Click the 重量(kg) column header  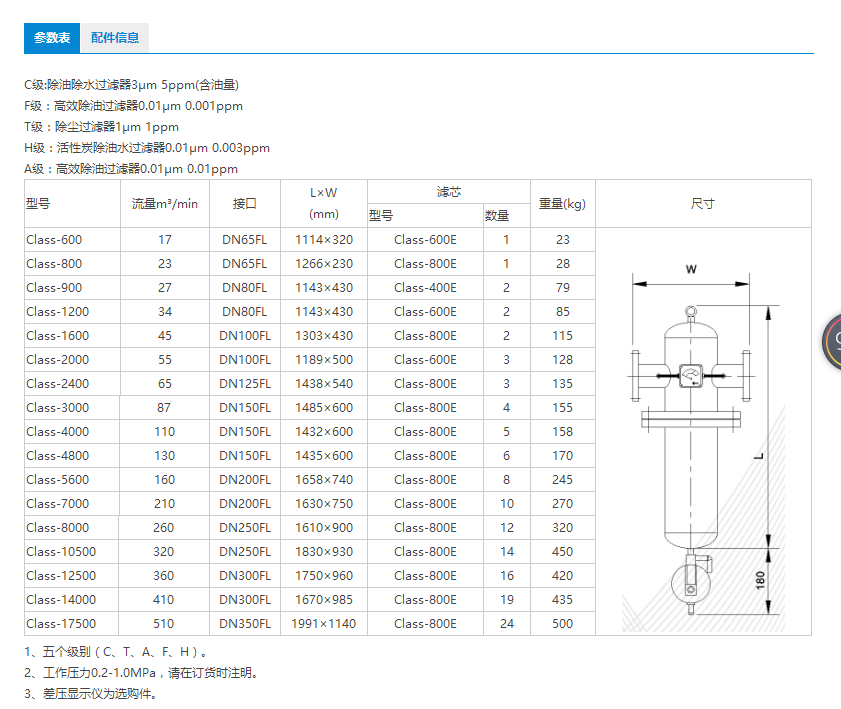coord(563,204)
